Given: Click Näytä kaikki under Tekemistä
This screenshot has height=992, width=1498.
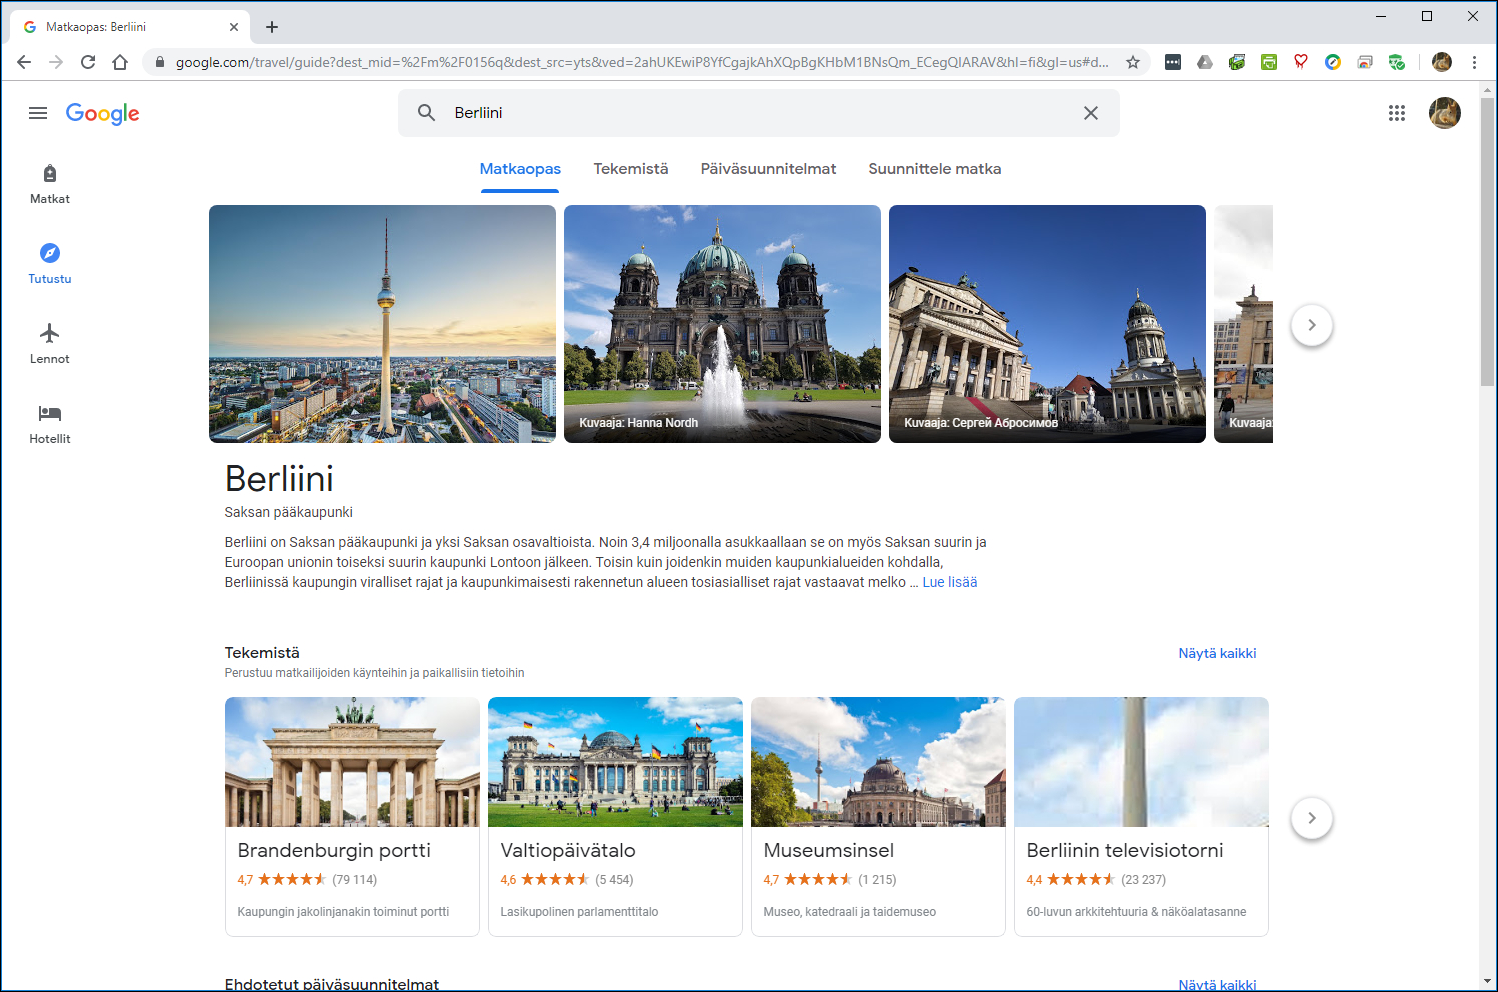Looking at the screenshot, I should 1217,652.
